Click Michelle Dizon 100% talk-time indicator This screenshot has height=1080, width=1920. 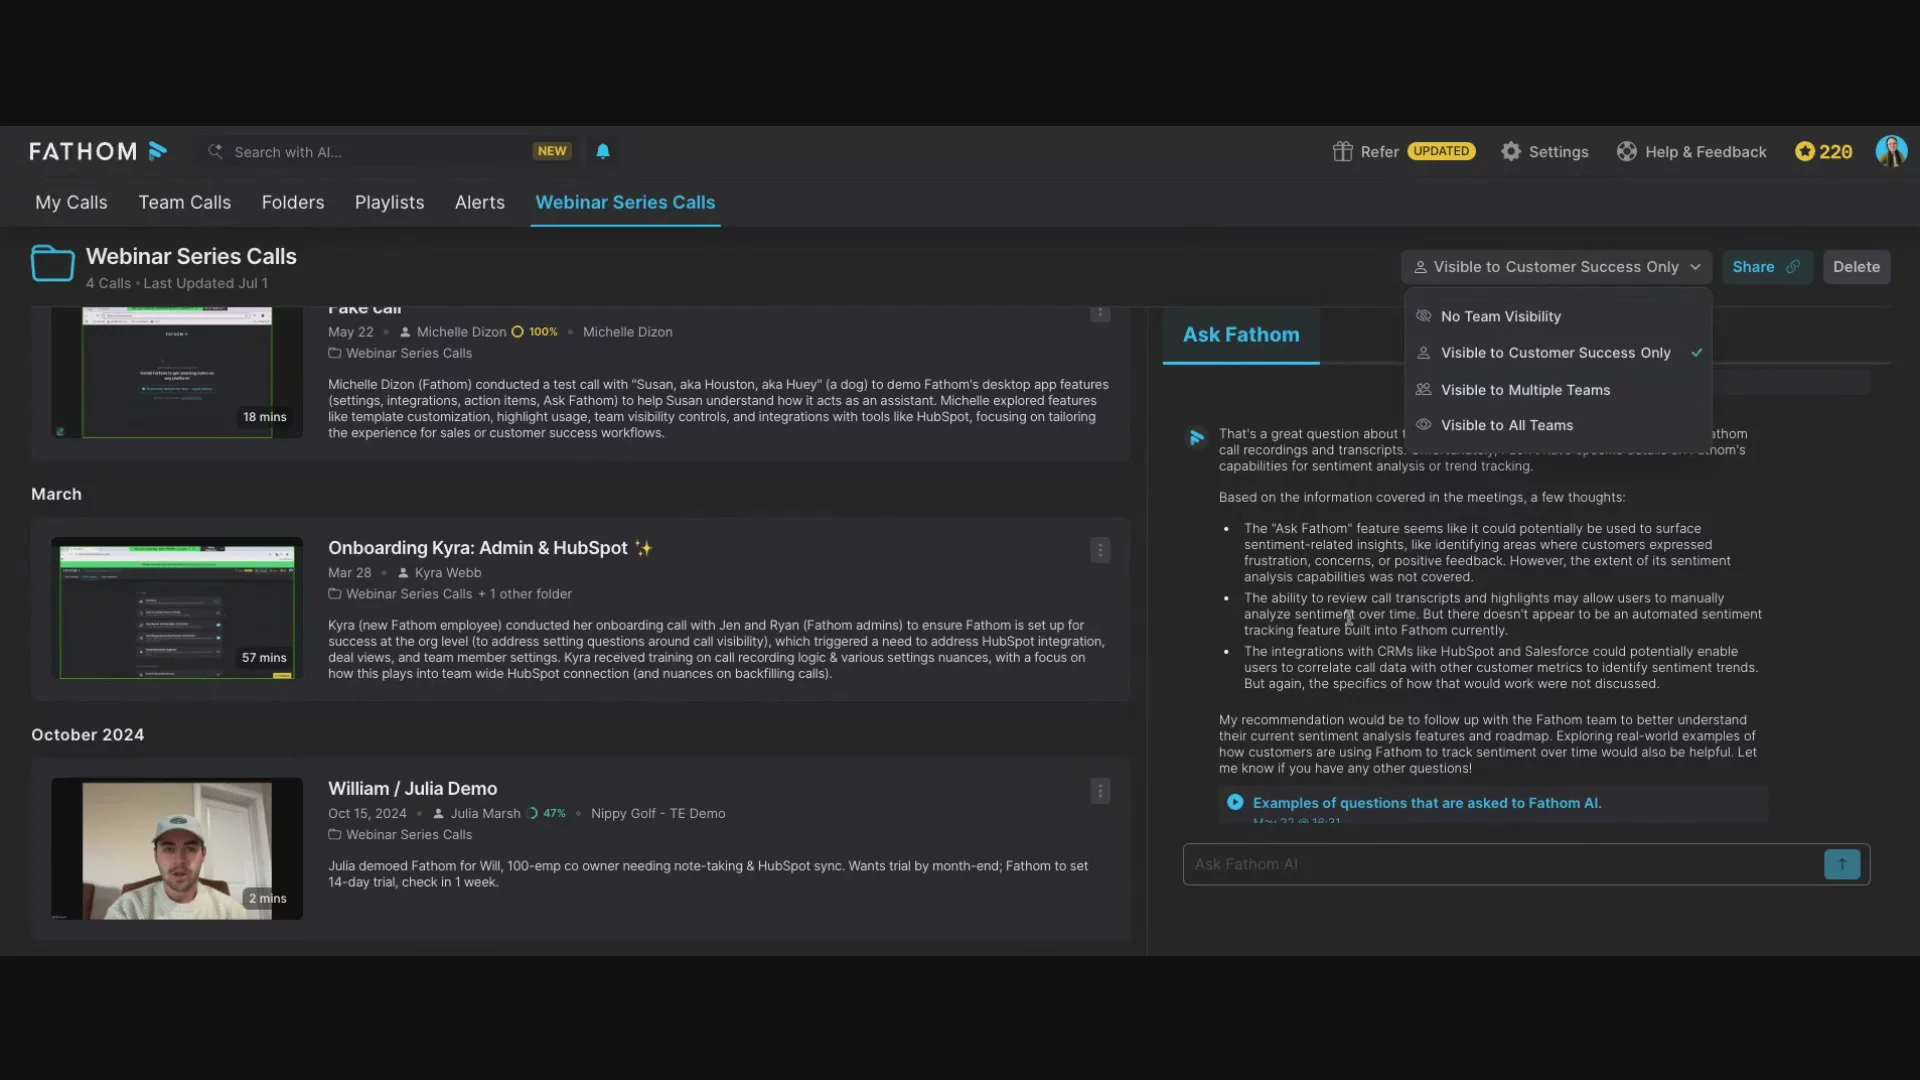pos(535,332)
